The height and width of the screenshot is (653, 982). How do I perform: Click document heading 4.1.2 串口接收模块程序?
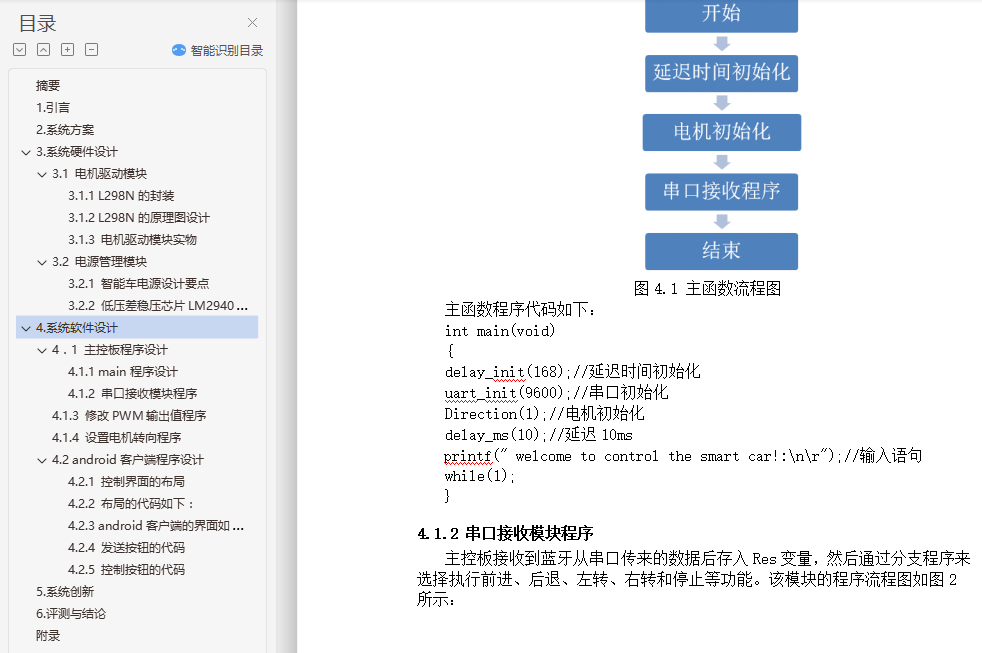click(x=505, y=533)
